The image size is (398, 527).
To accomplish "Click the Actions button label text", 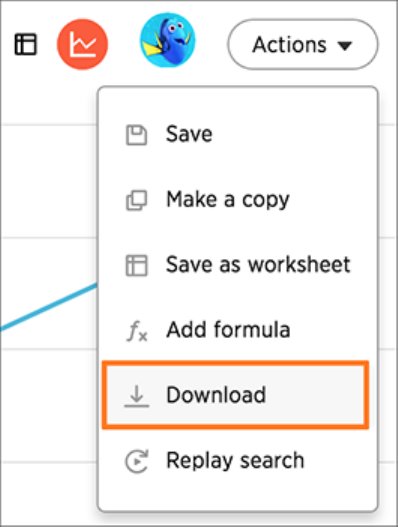I will pyautogui.click(x=289, y=45).
